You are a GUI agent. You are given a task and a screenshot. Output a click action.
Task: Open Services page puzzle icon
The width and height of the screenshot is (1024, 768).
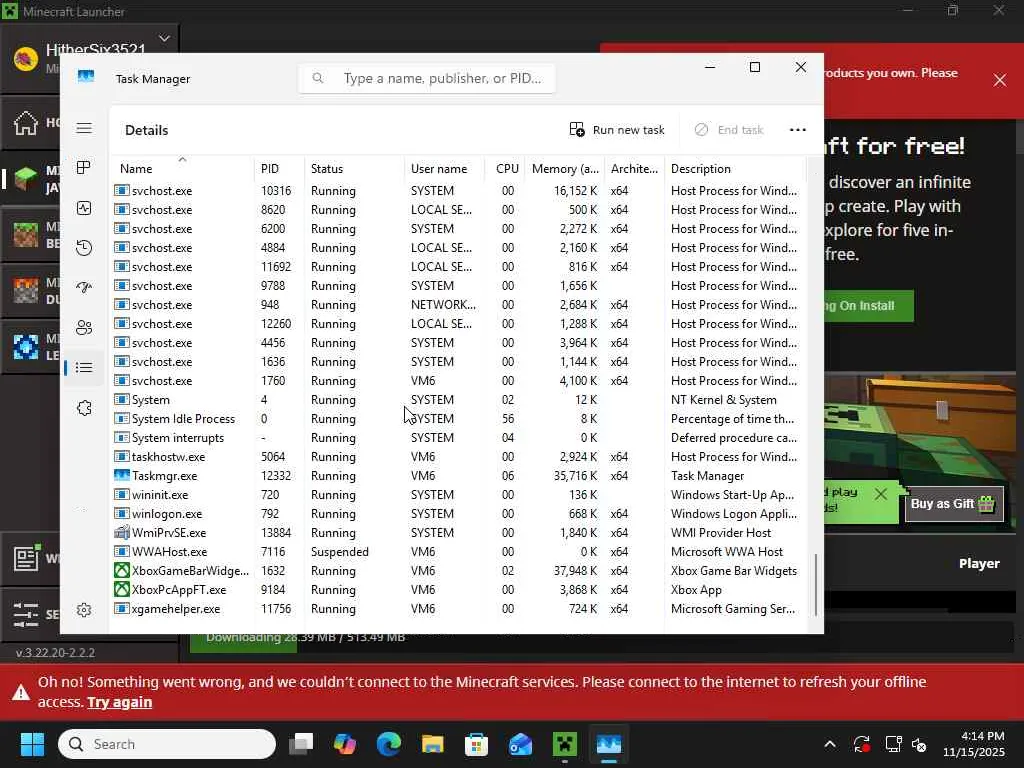pos(84,408)
